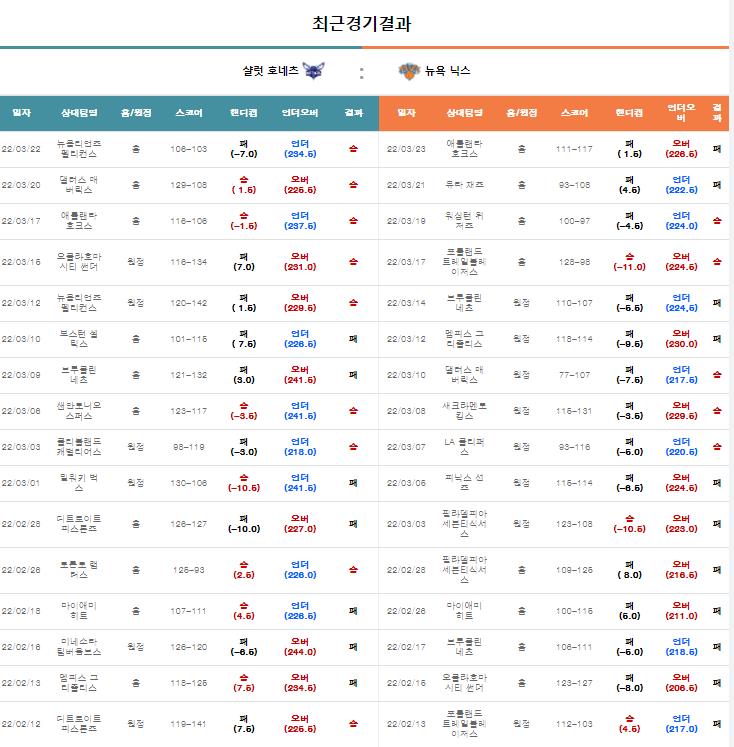This screenshot has width=734, height=747.
Task: Click the teal 상대팀명 column header
Action: tap(79, 113)
